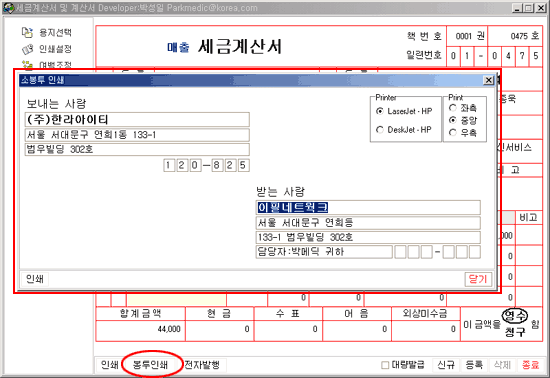Image resolution: width=550 pixels, height=378 pixels.
Task: Select the LaserJet - HP printer option
Action: [380, 111]
